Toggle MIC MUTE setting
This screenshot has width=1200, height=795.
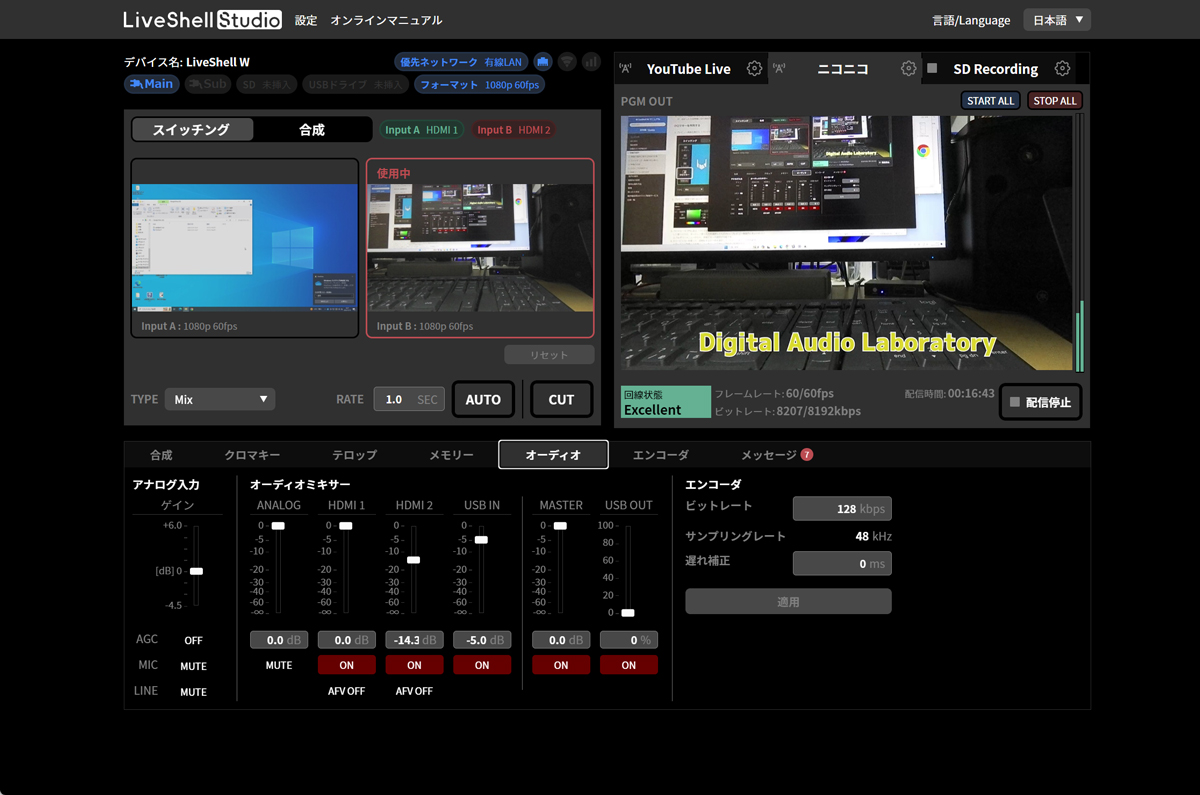click(x=193, y=666)
